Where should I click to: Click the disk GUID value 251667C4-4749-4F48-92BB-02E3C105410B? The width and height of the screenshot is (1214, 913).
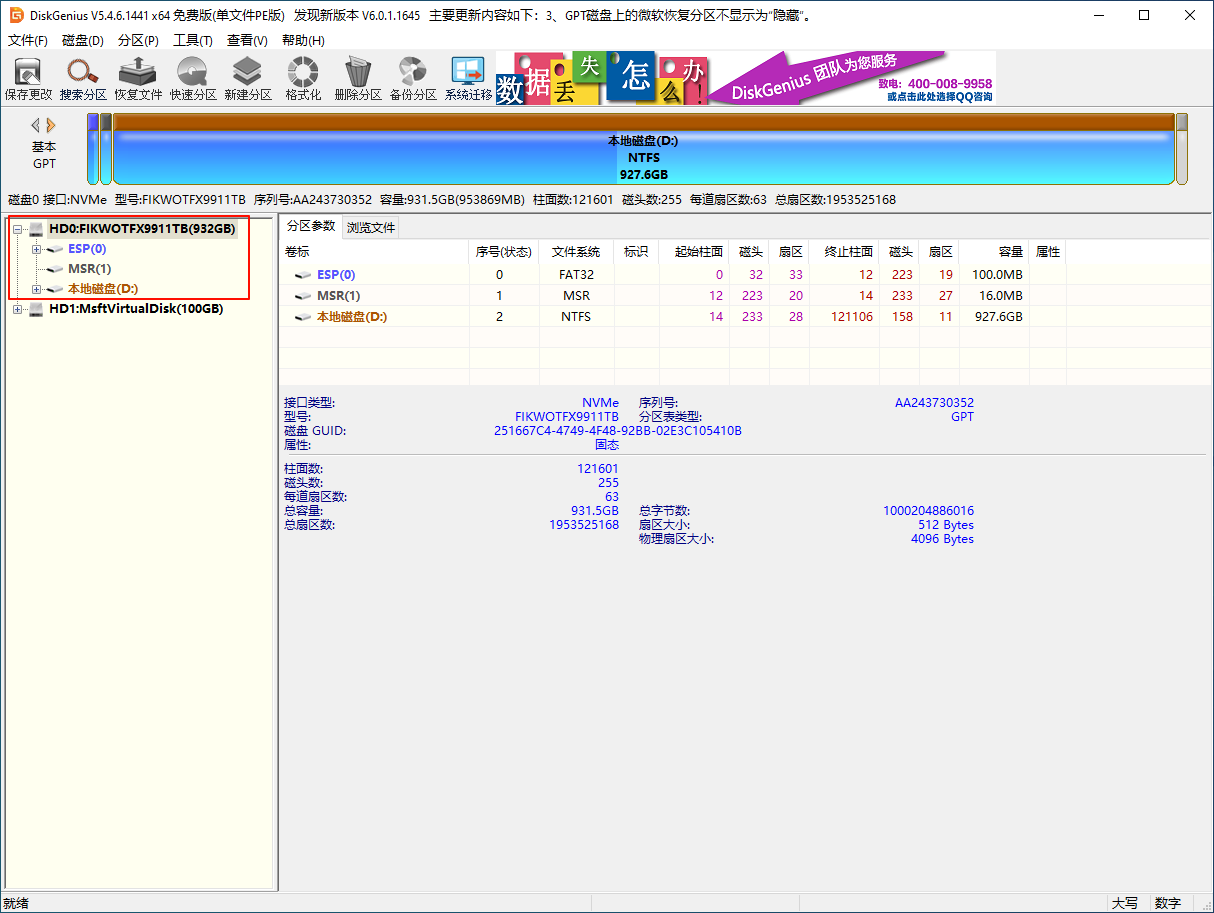[618, 431]
